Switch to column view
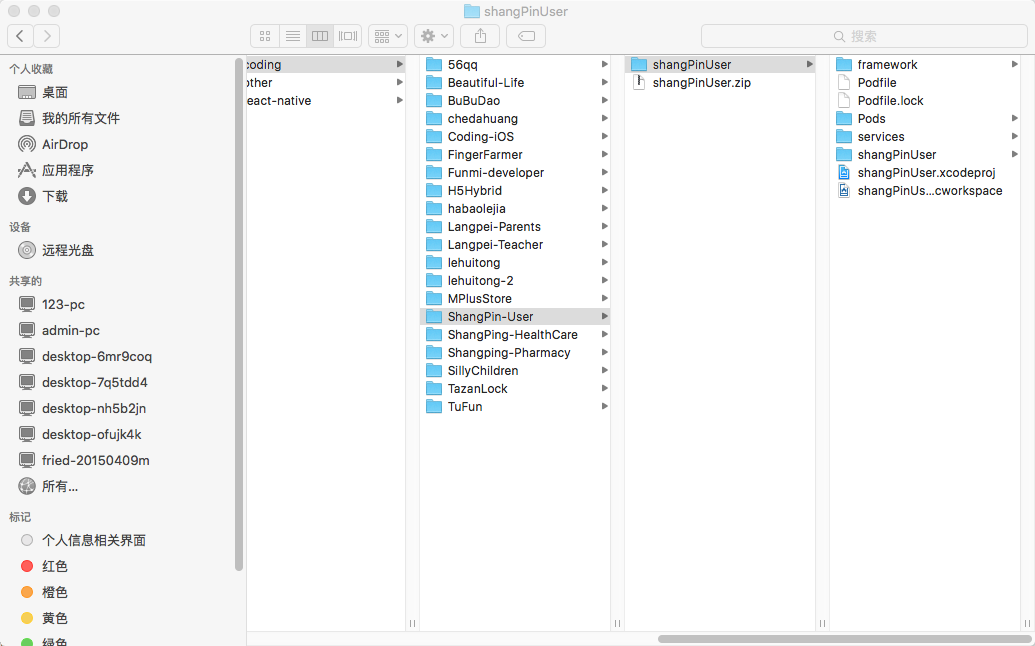 [320, 36]
